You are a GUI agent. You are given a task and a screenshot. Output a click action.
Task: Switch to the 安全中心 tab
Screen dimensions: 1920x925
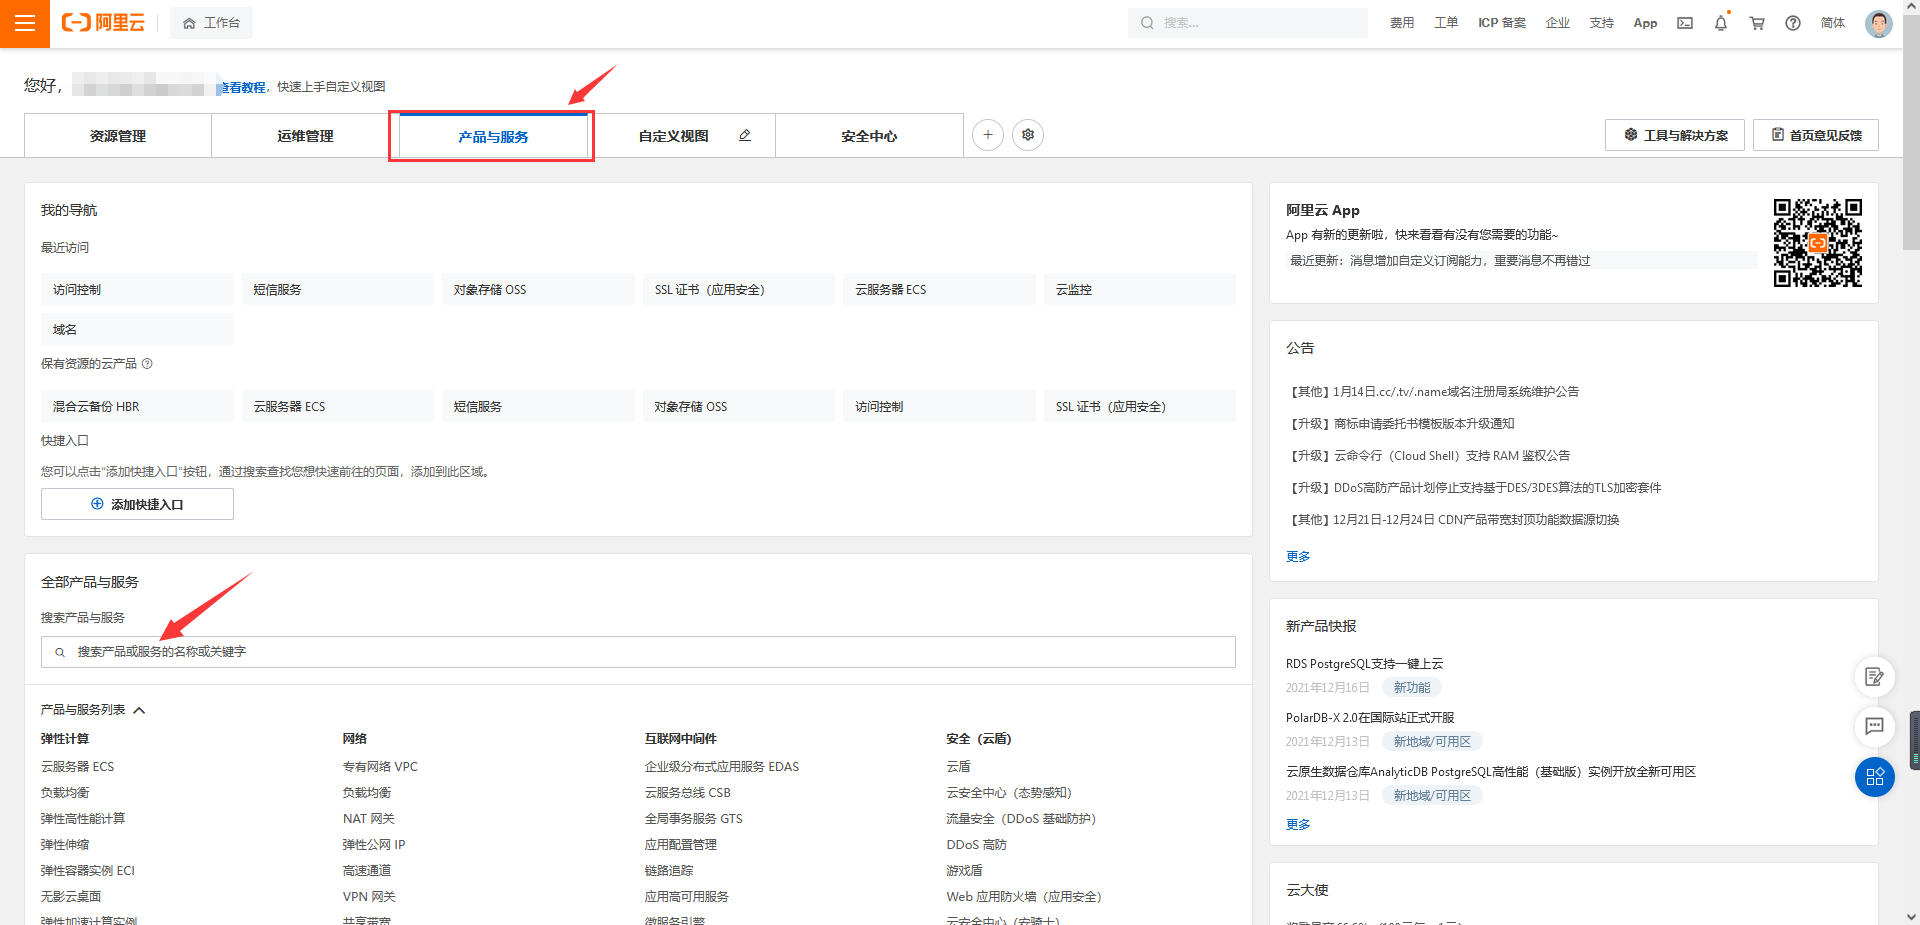tap(869, 136)
